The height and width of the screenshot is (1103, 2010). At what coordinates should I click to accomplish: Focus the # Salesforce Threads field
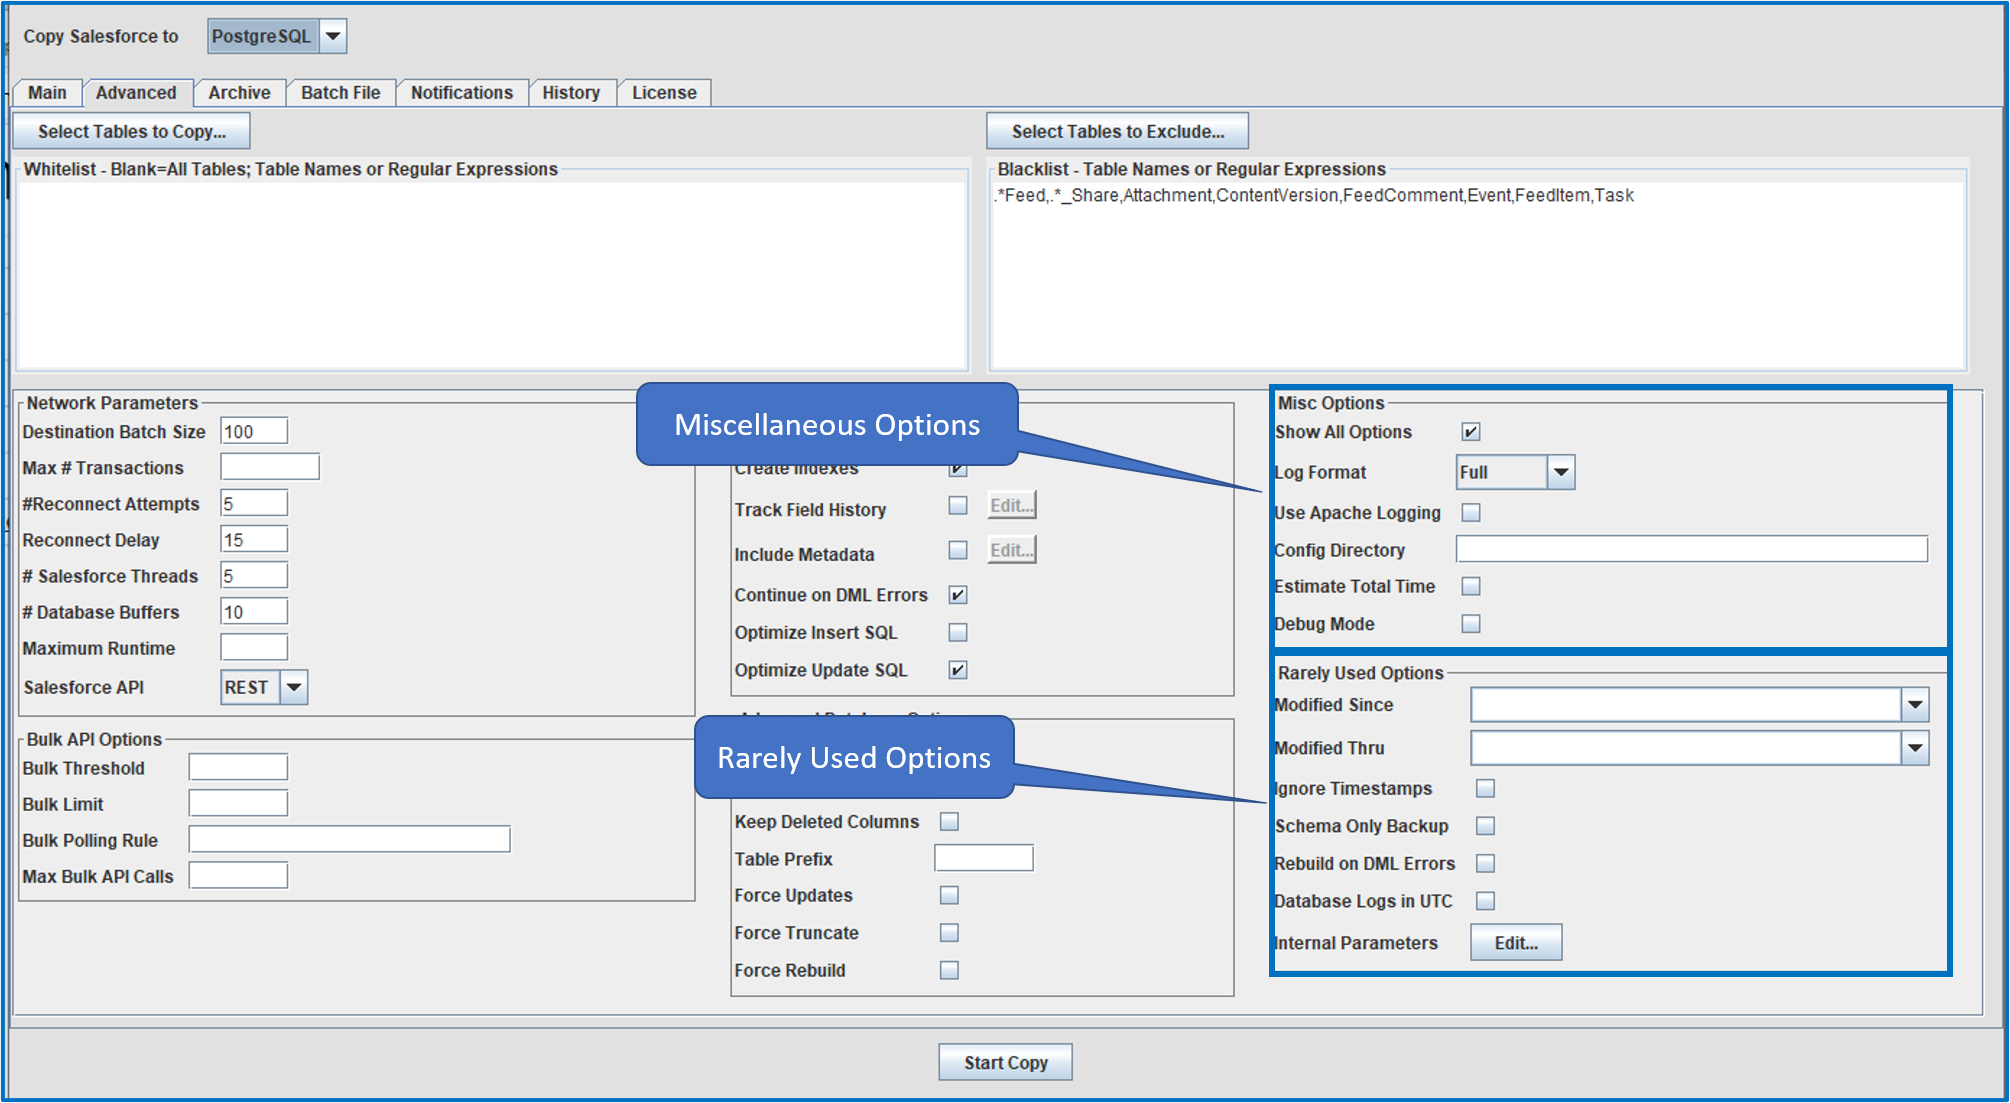click(x=254, y=575)
